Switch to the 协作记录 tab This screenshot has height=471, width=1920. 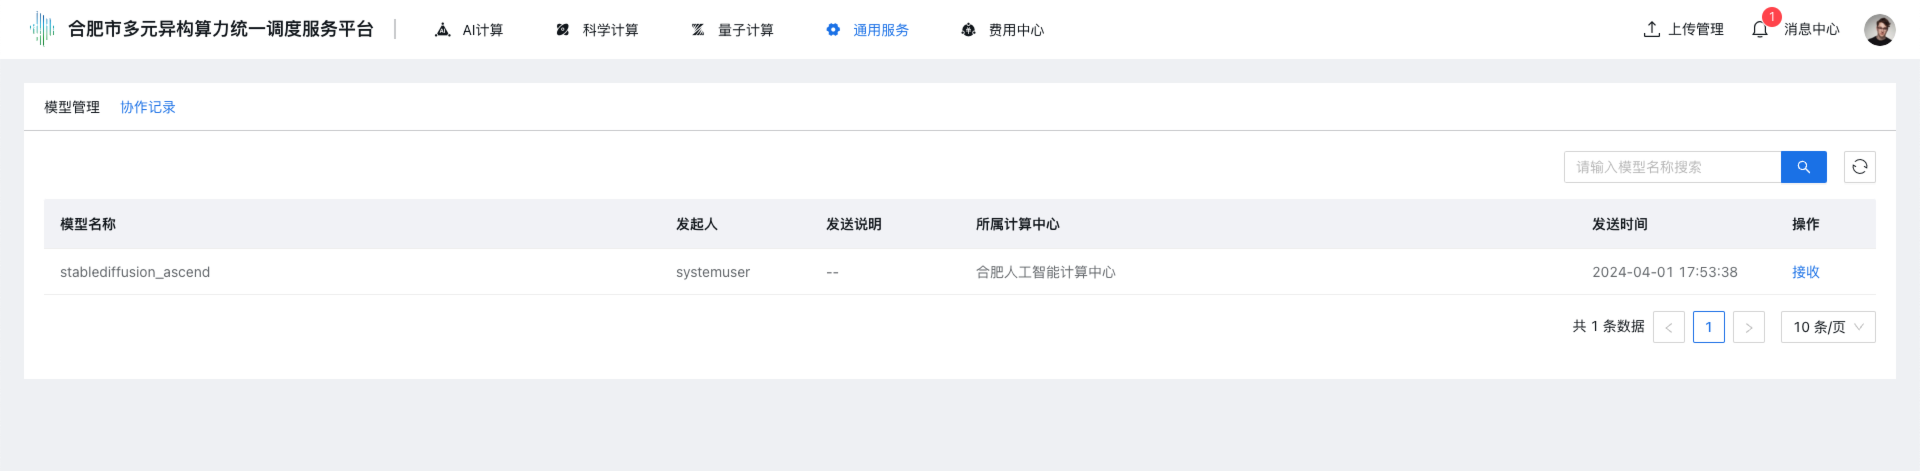(x=148, y=107)
